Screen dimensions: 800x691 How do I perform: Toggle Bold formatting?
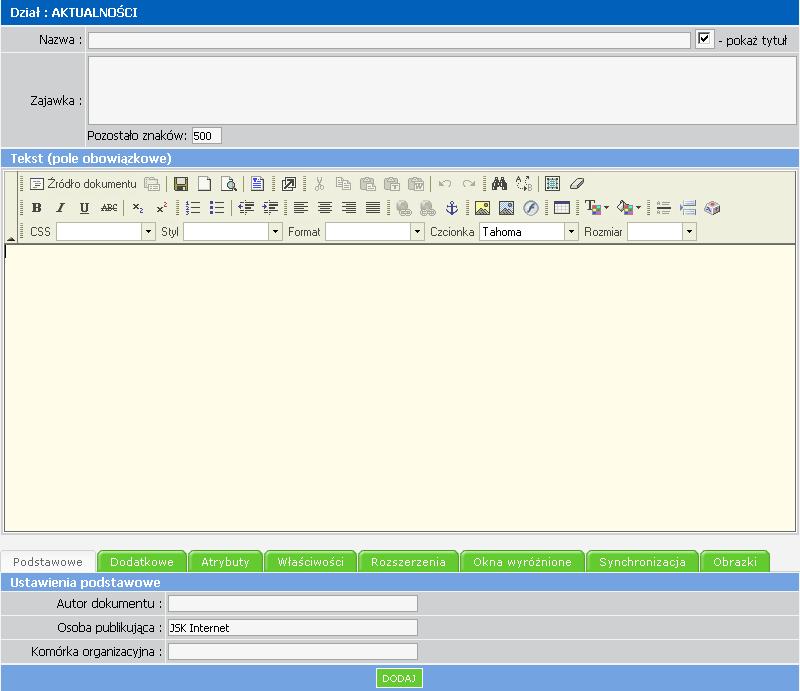(36, 208)
